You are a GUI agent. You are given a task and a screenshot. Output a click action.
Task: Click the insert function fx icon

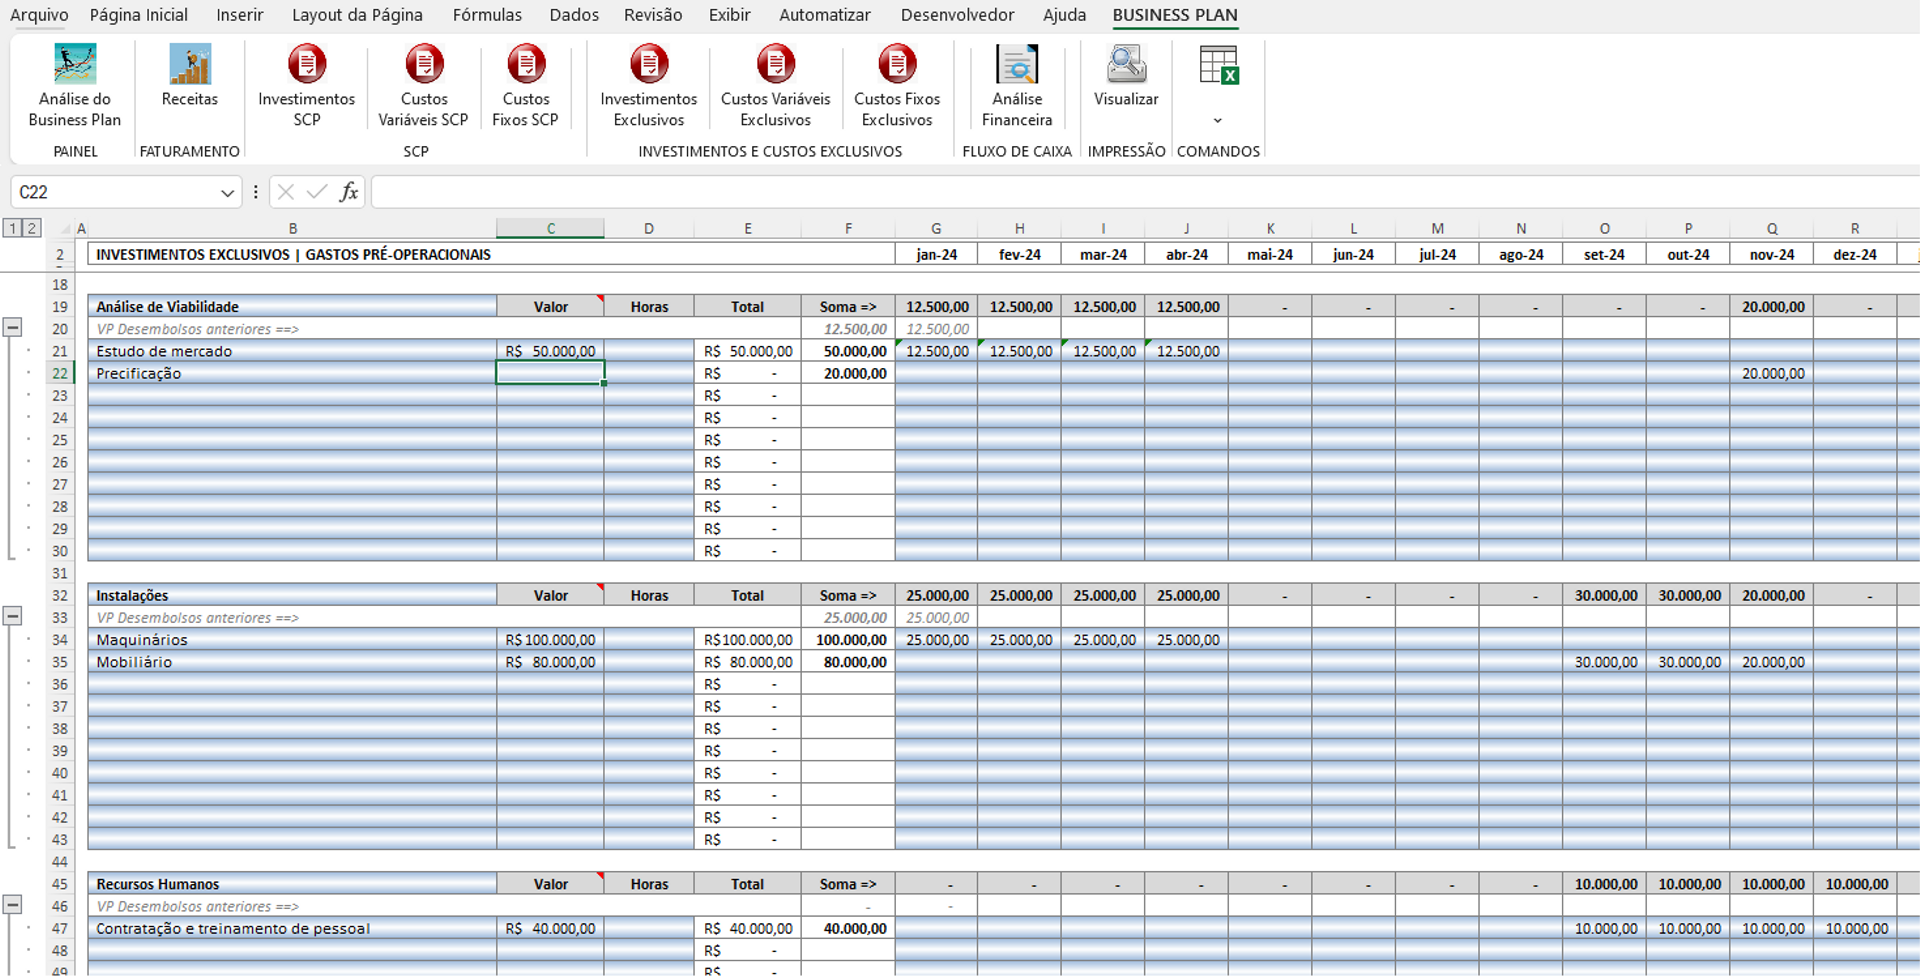pyautogui.click(x=349, y=192)
